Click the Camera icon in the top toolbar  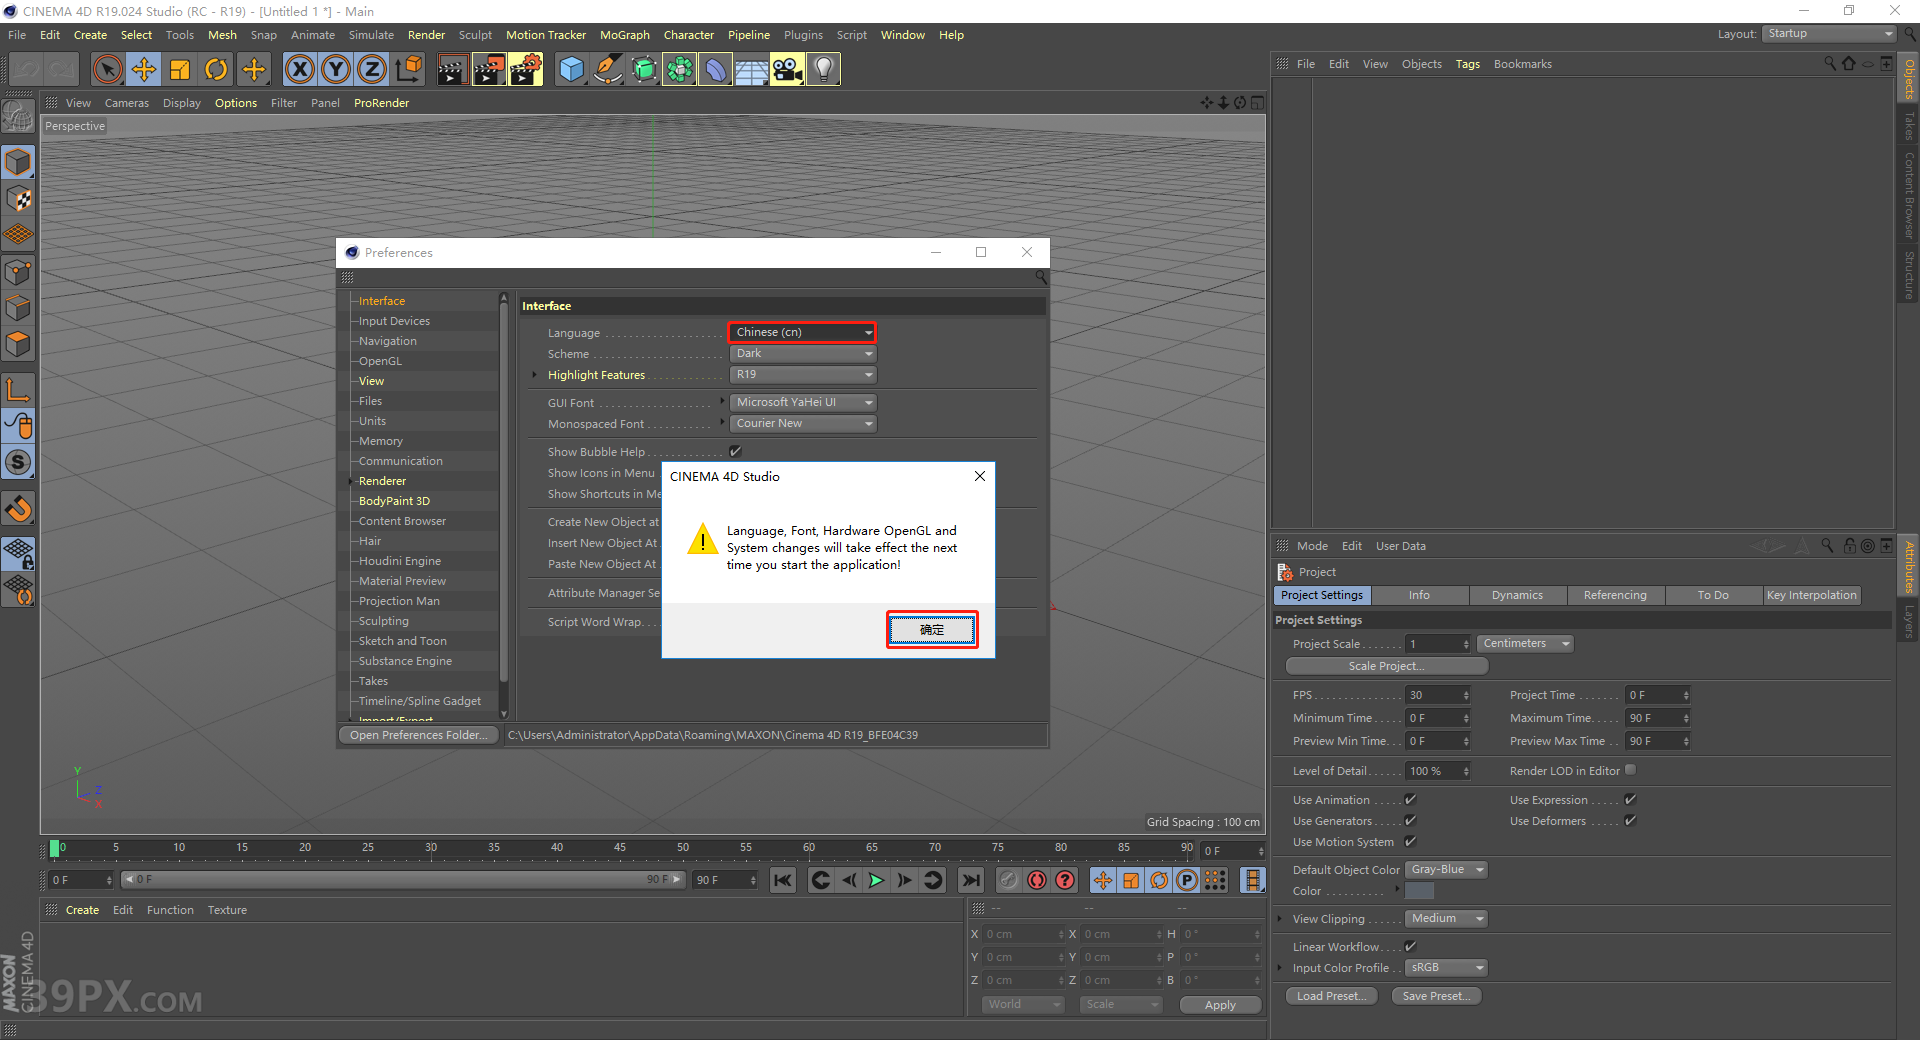coord(788,69)
